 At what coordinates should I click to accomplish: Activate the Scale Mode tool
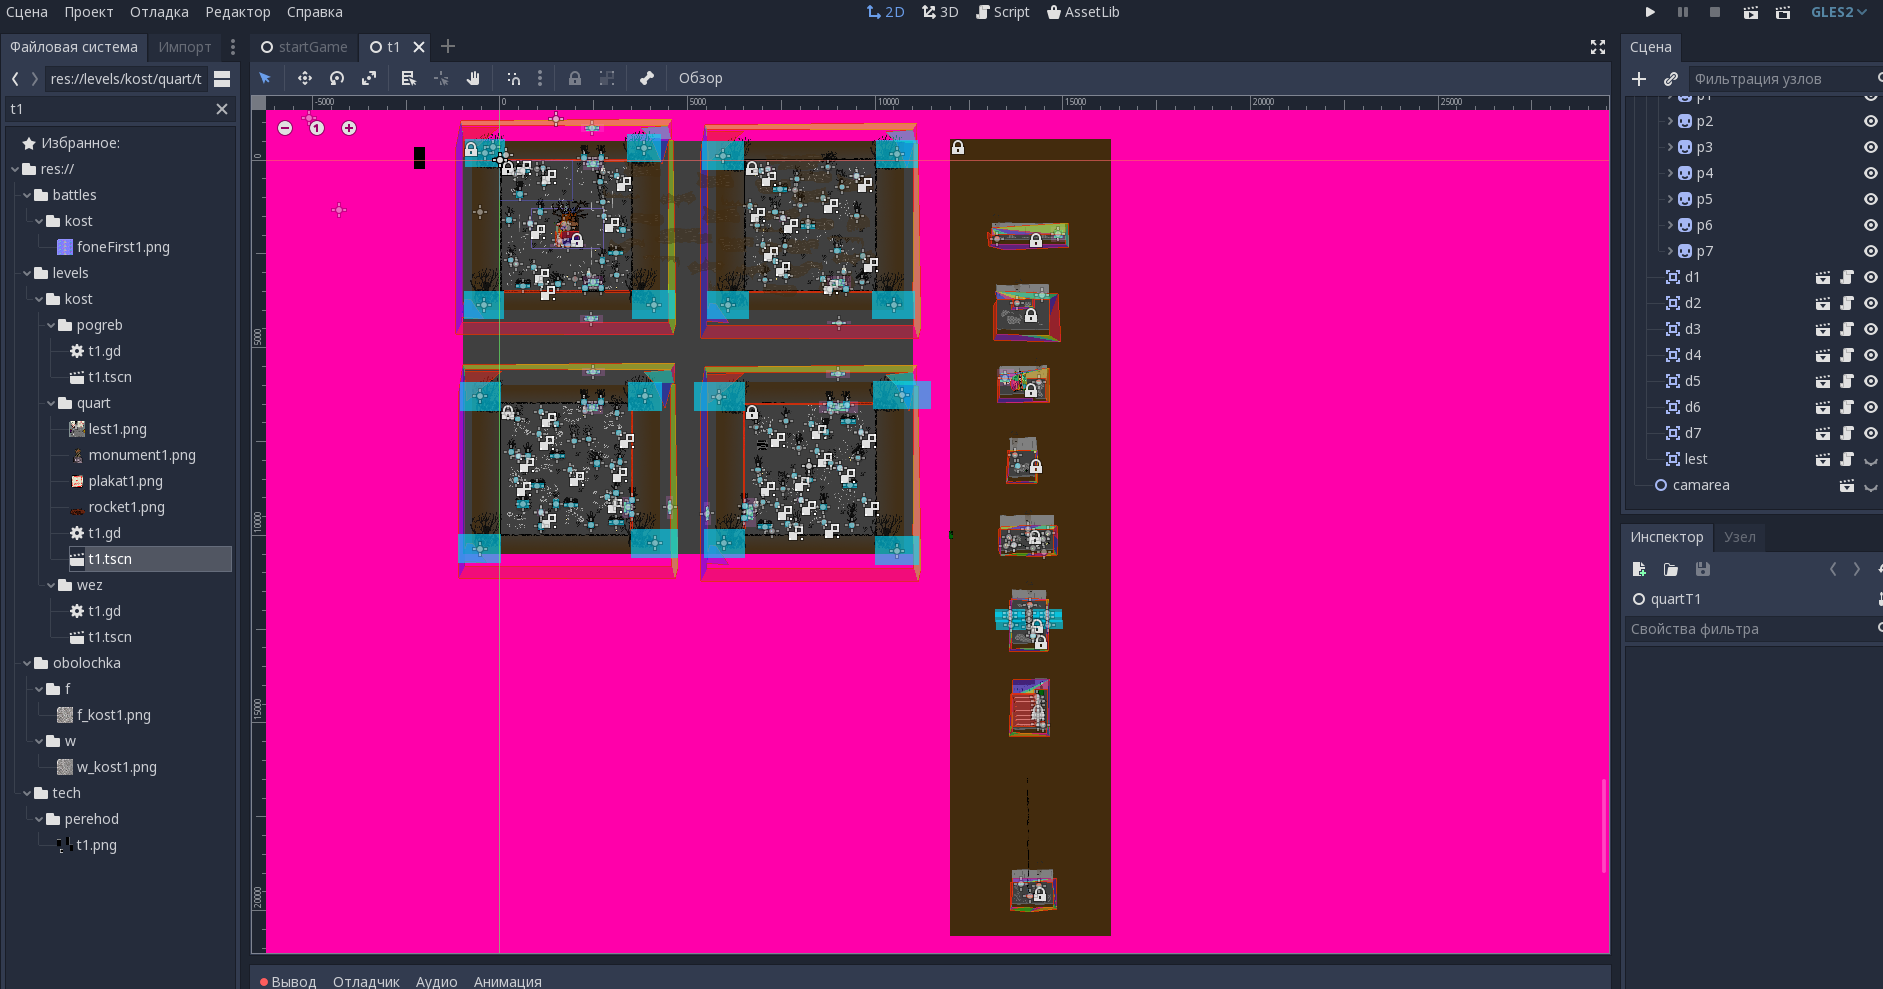369,78
